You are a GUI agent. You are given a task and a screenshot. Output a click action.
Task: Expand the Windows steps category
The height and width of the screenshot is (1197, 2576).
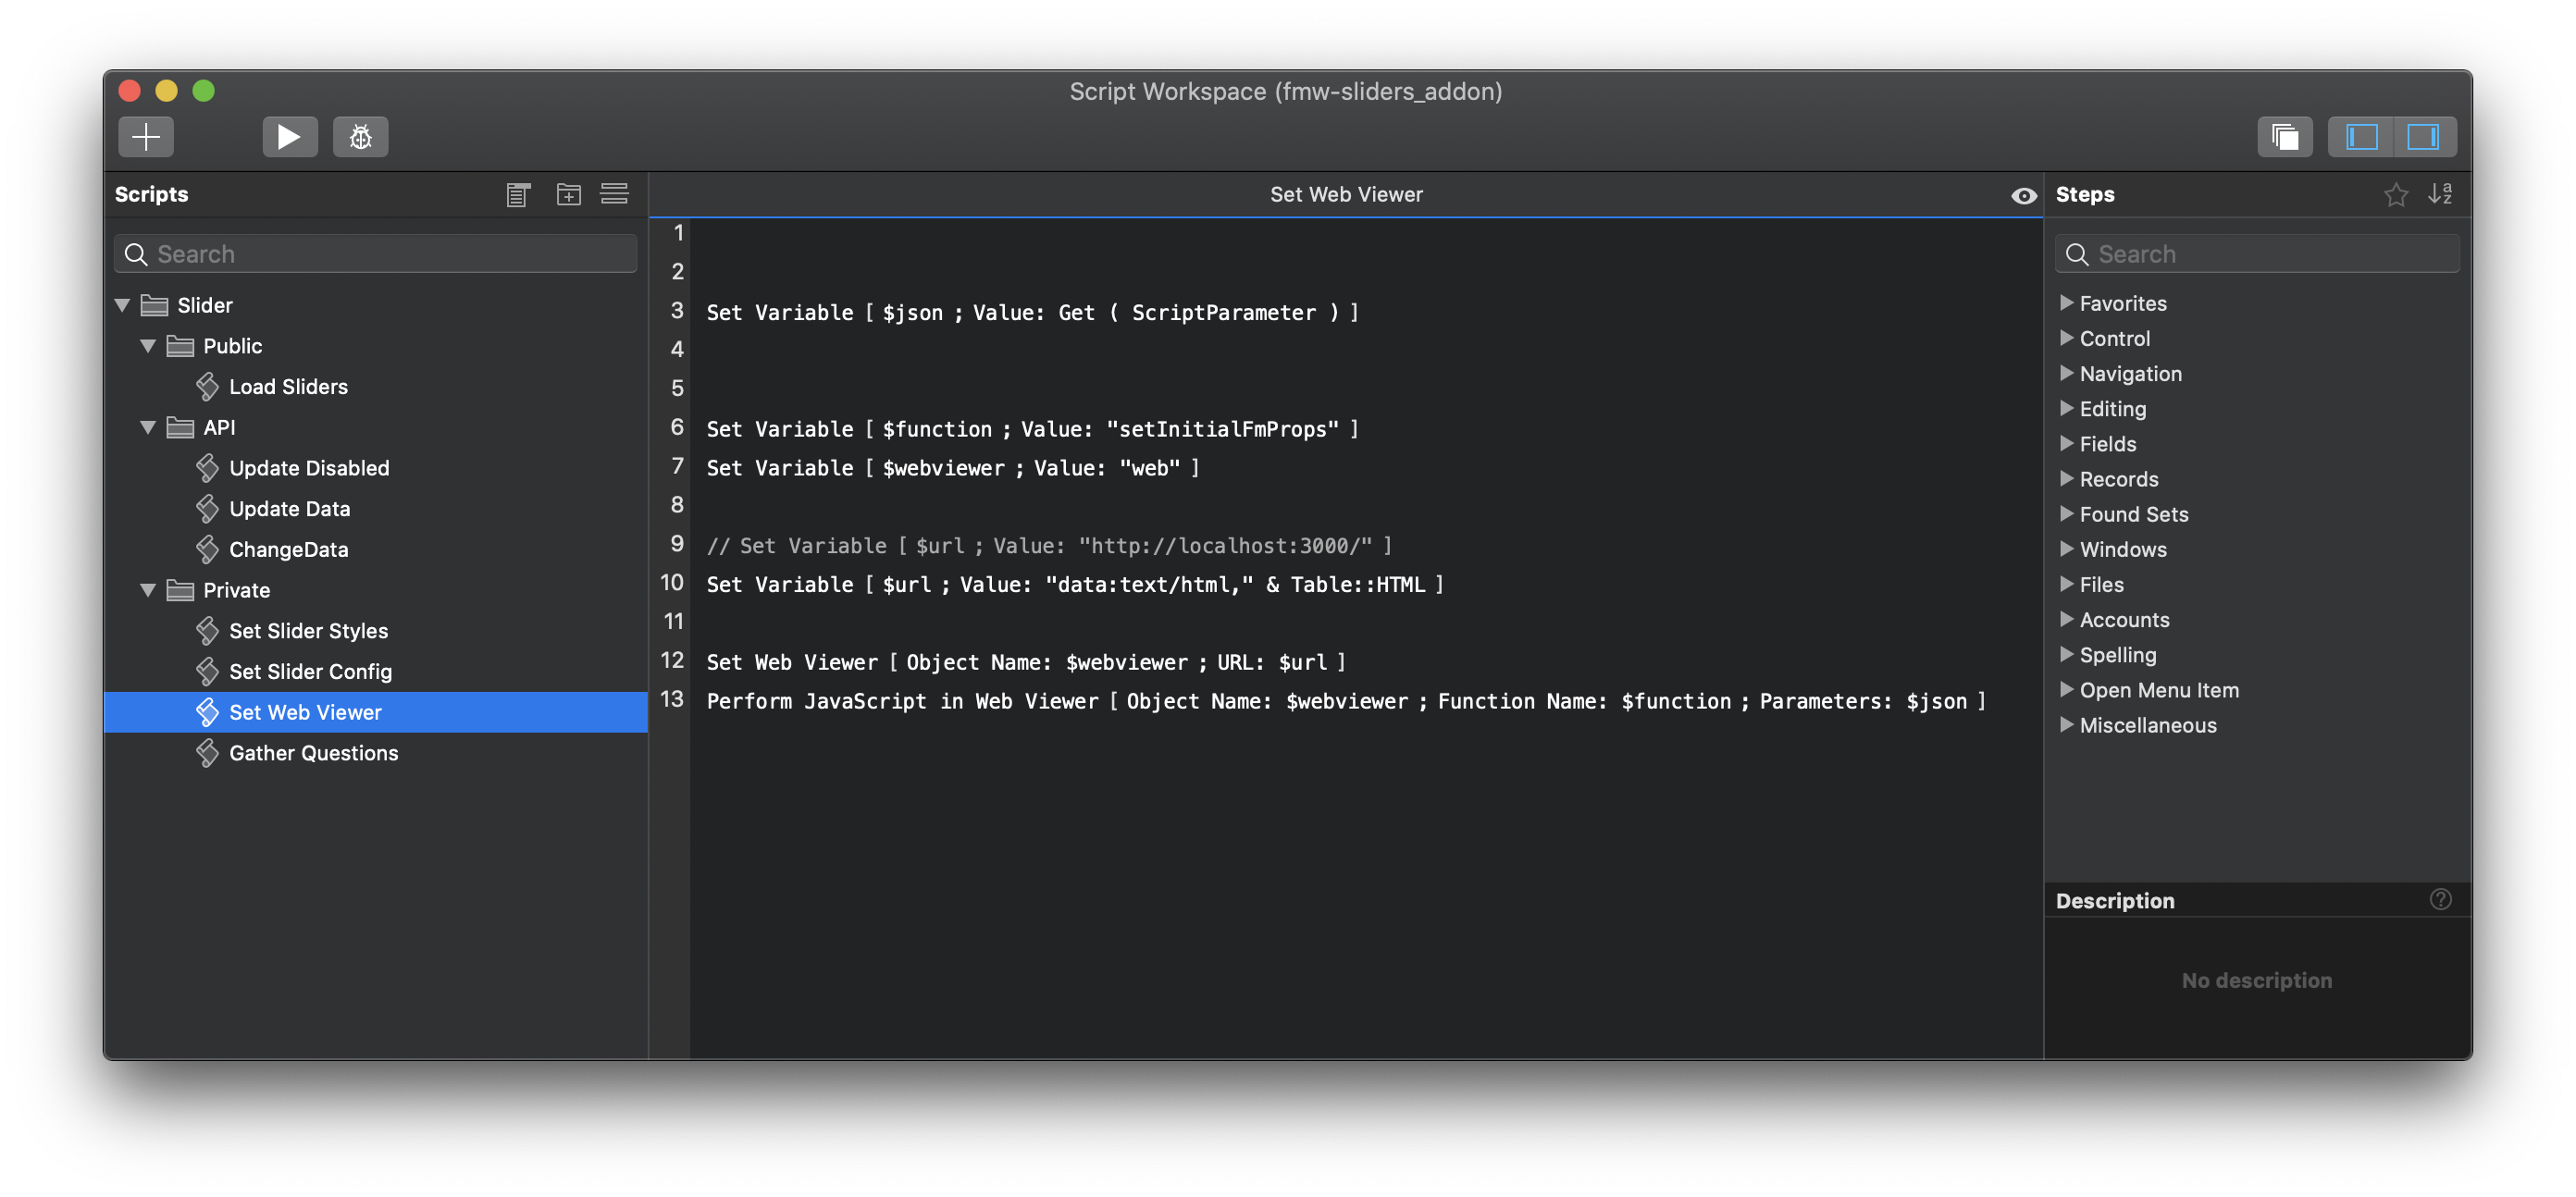pos(2066,549)
